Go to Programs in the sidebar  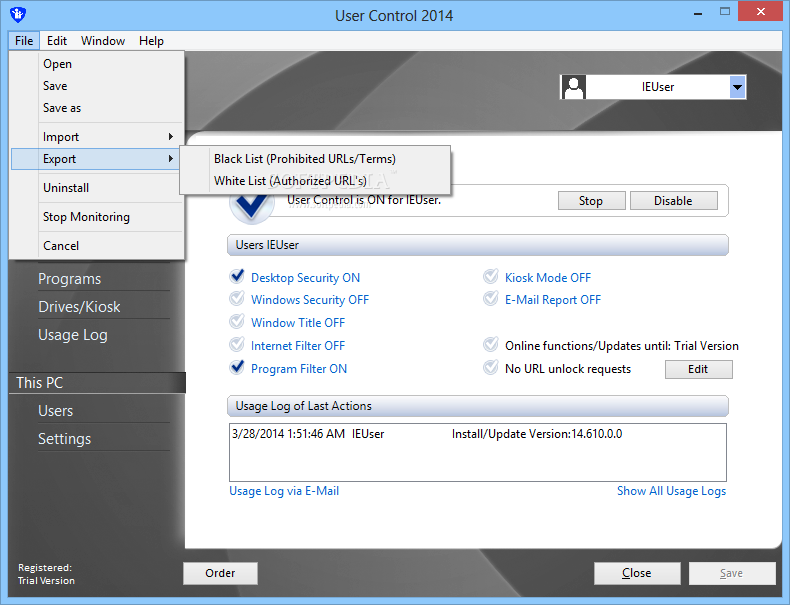pos(70,279)
